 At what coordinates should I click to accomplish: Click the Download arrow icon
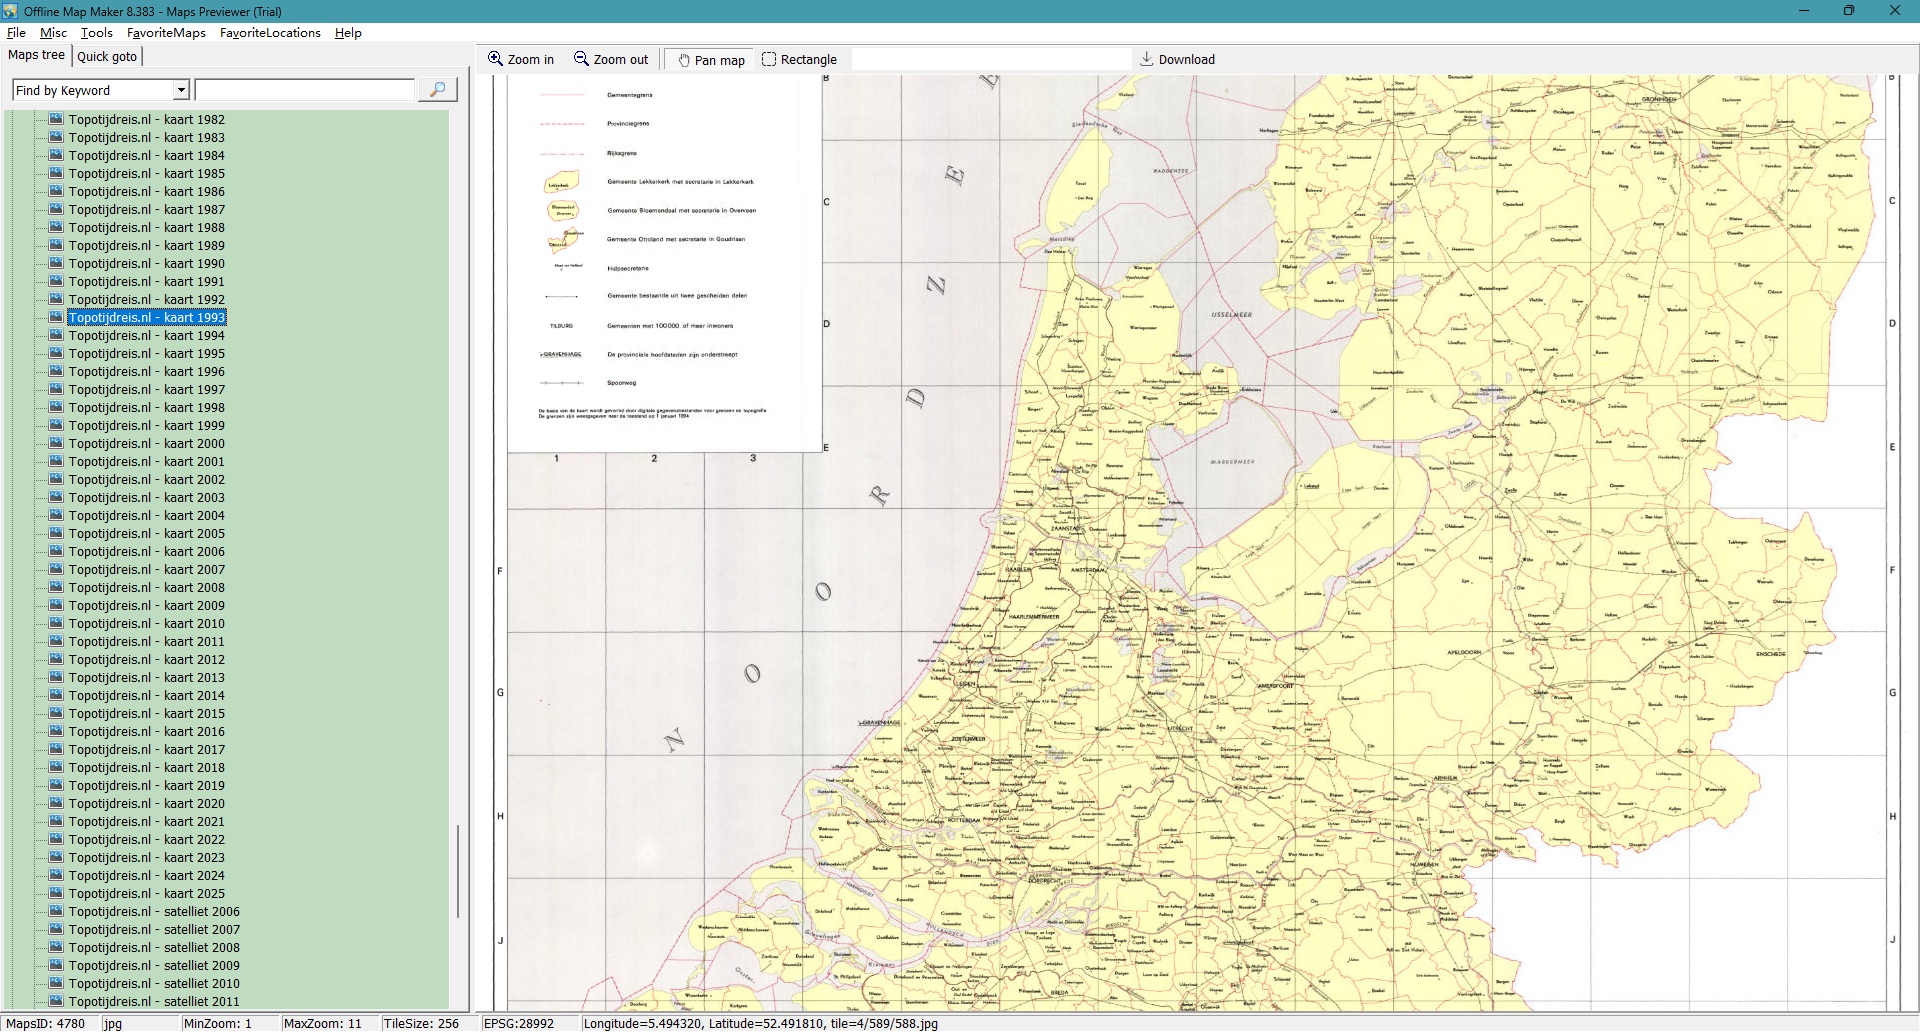point(1147,59)
